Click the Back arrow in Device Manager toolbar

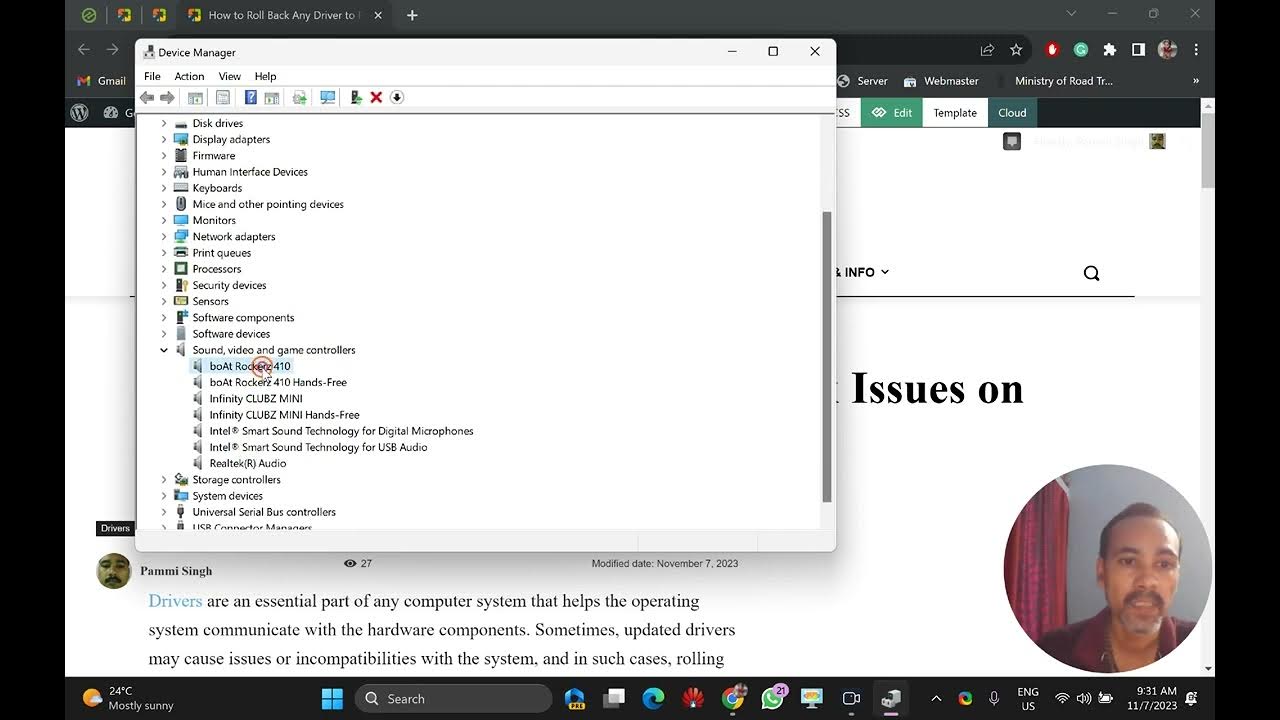[147, 97]
